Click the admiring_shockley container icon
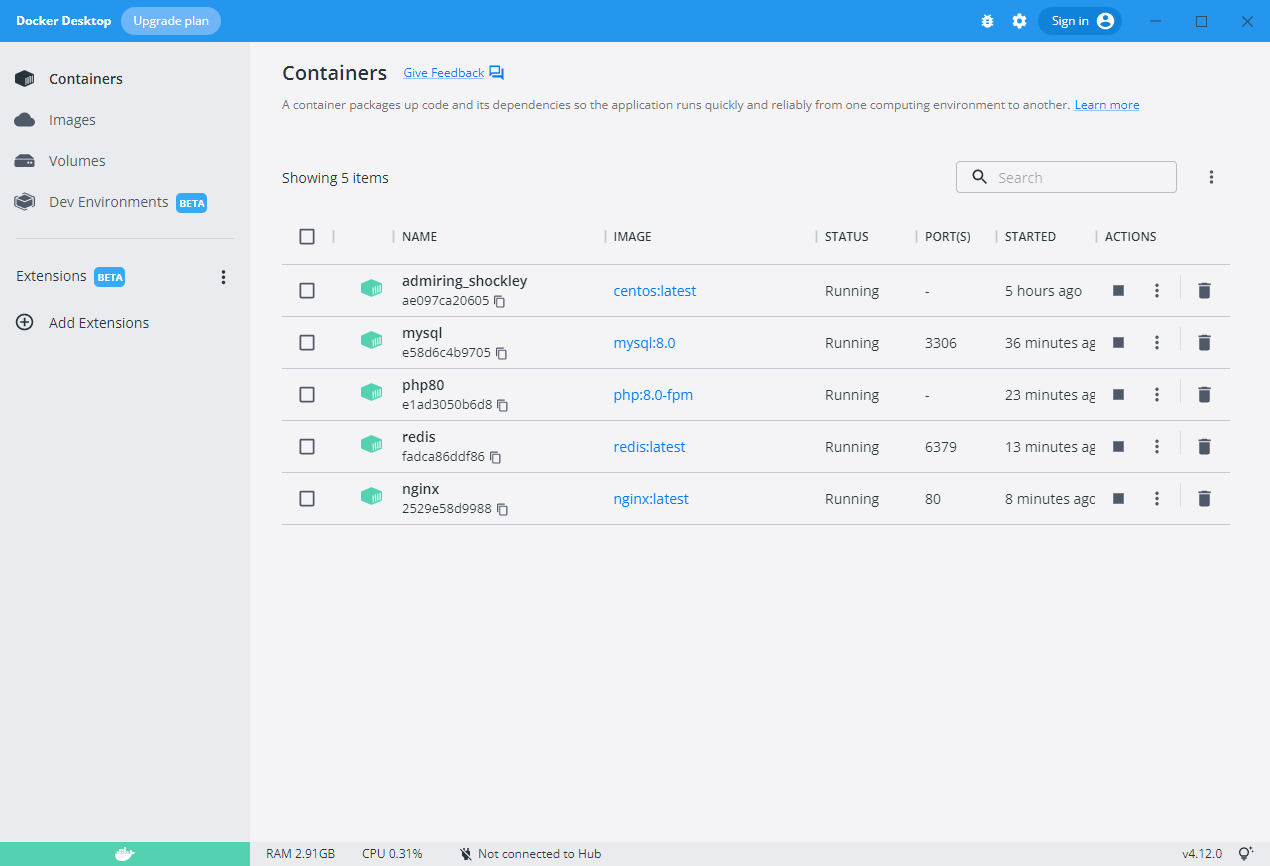1270x866 pixels. 372,289
